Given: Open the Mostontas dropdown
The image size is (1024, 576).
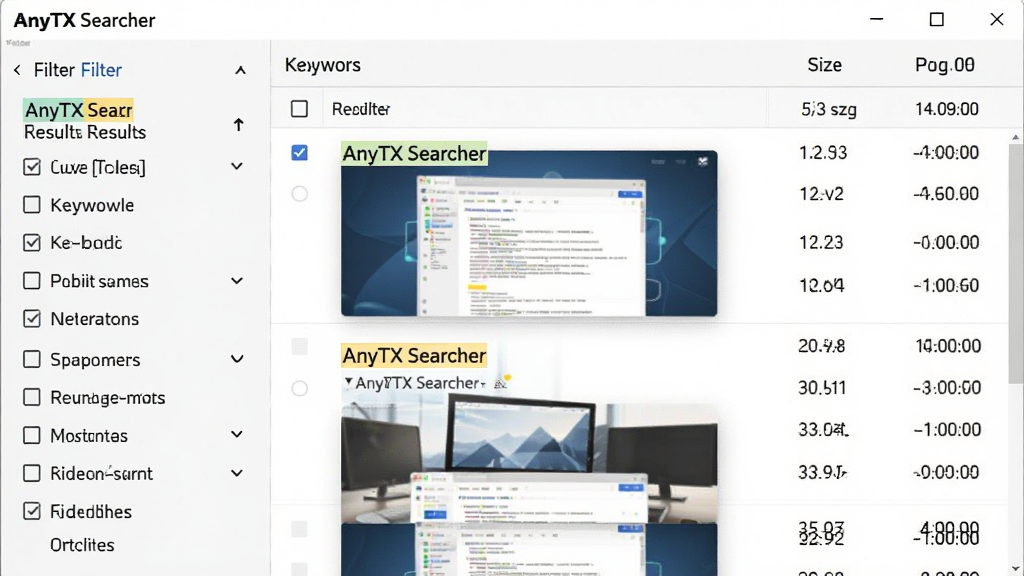Looking at the screenshot, I should [237, 435].
